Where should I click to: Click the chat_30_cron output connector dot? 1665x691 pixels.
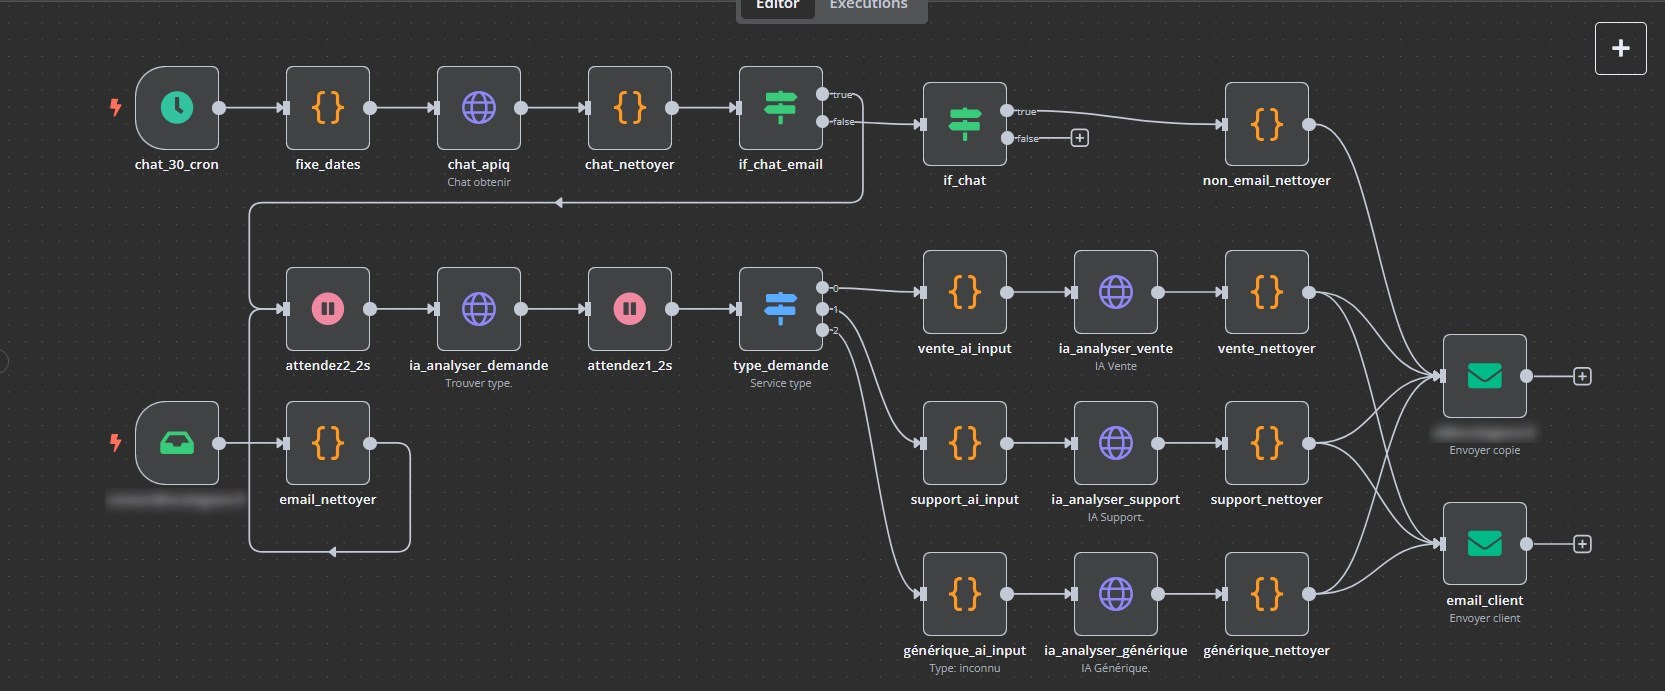(x=219, y=108)
